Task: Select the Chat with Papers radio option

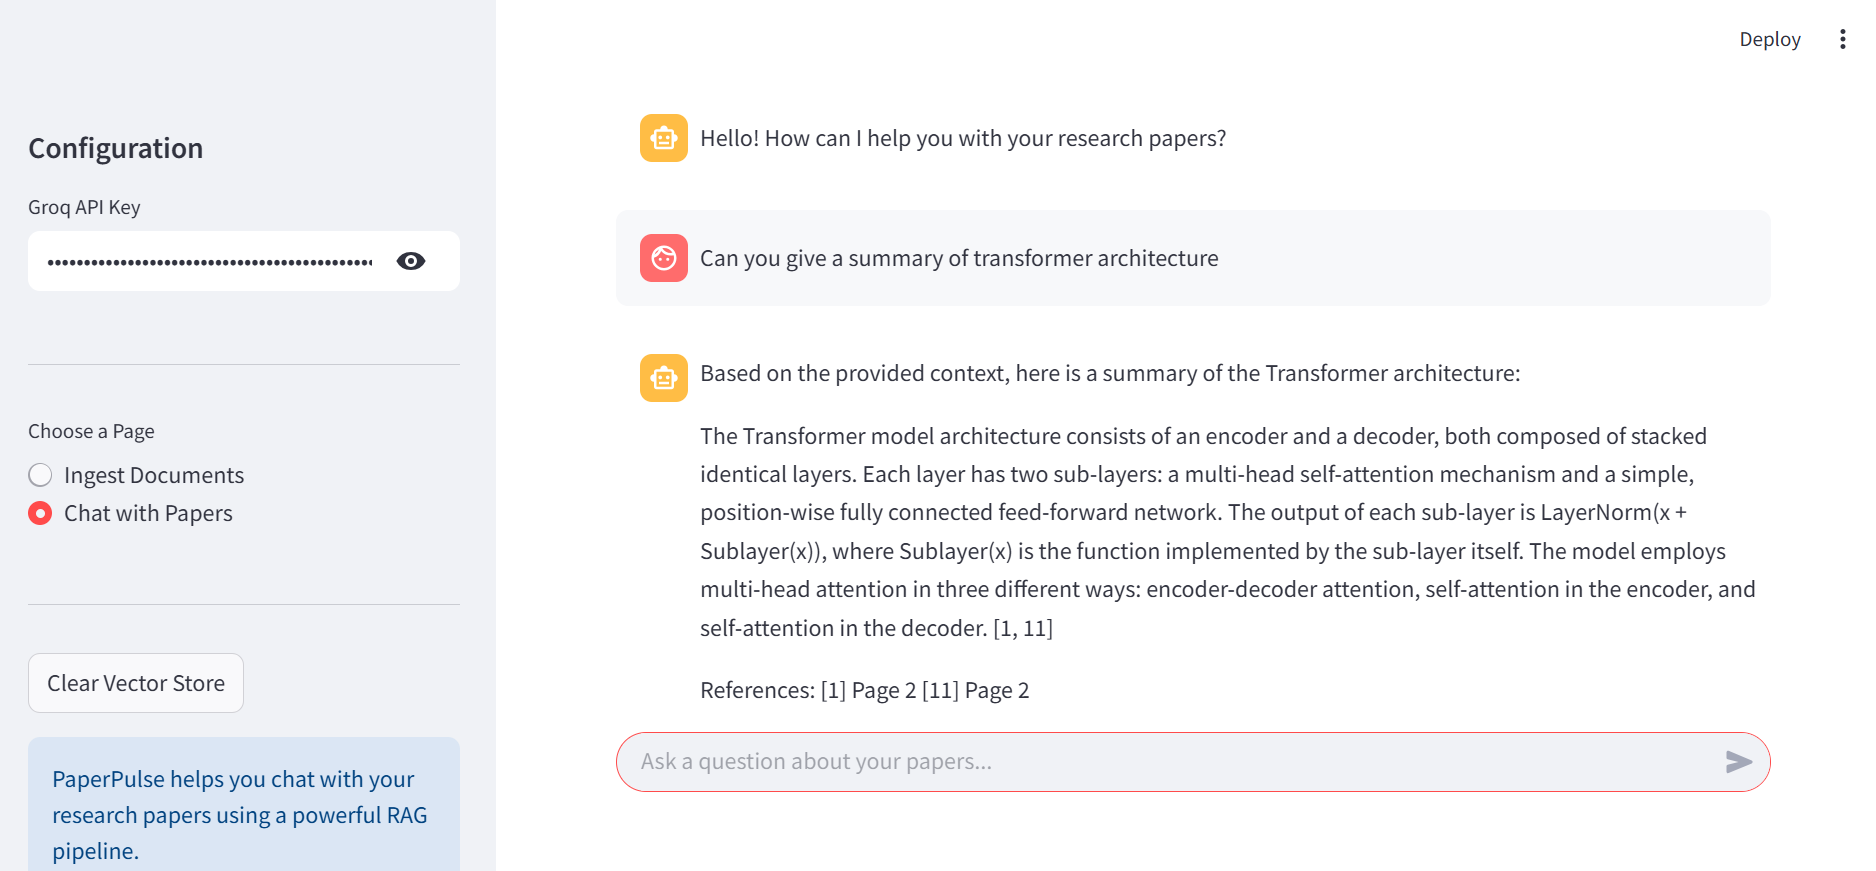Action: (40, 513)
